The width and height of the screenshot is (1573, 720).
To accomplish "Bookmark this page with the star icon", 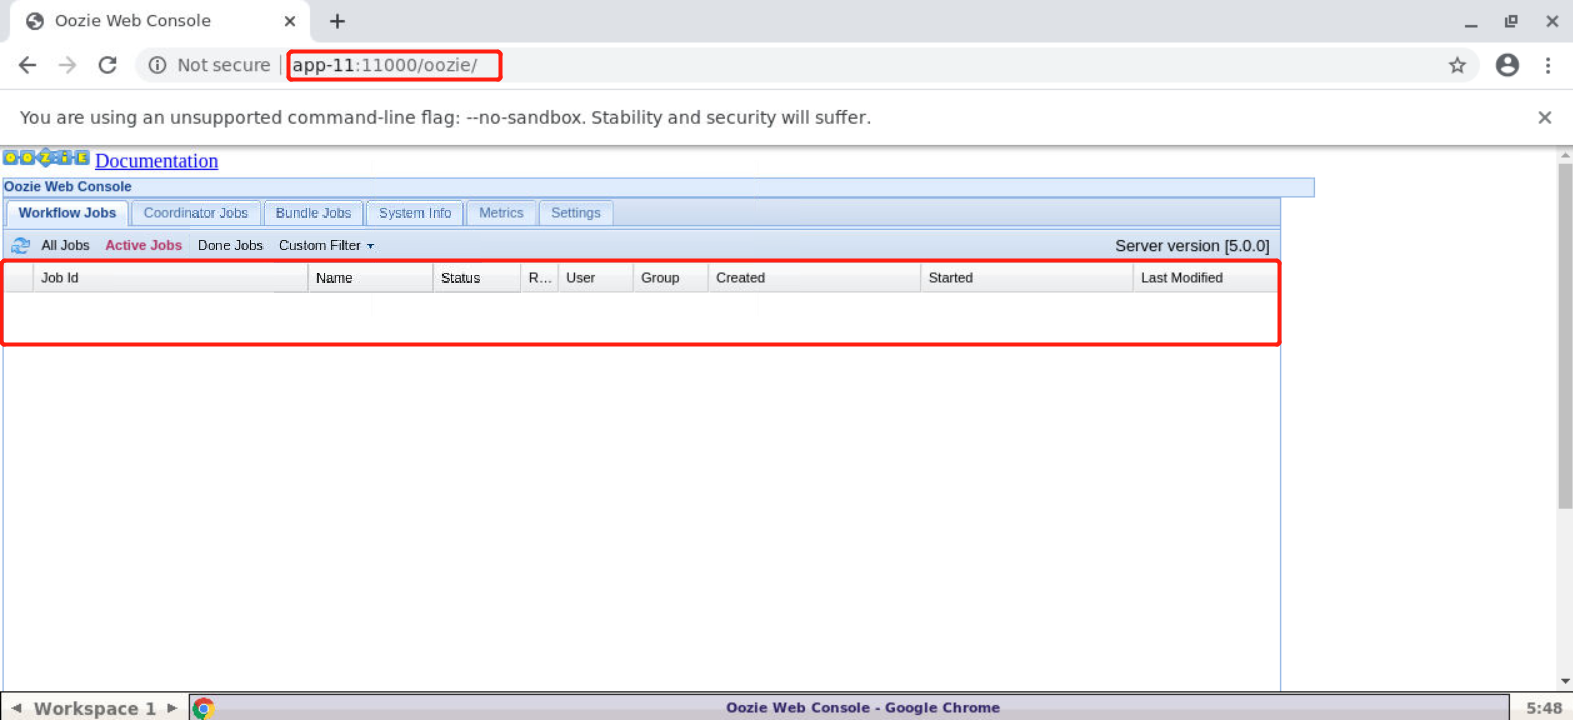I will click(1457, 65).
